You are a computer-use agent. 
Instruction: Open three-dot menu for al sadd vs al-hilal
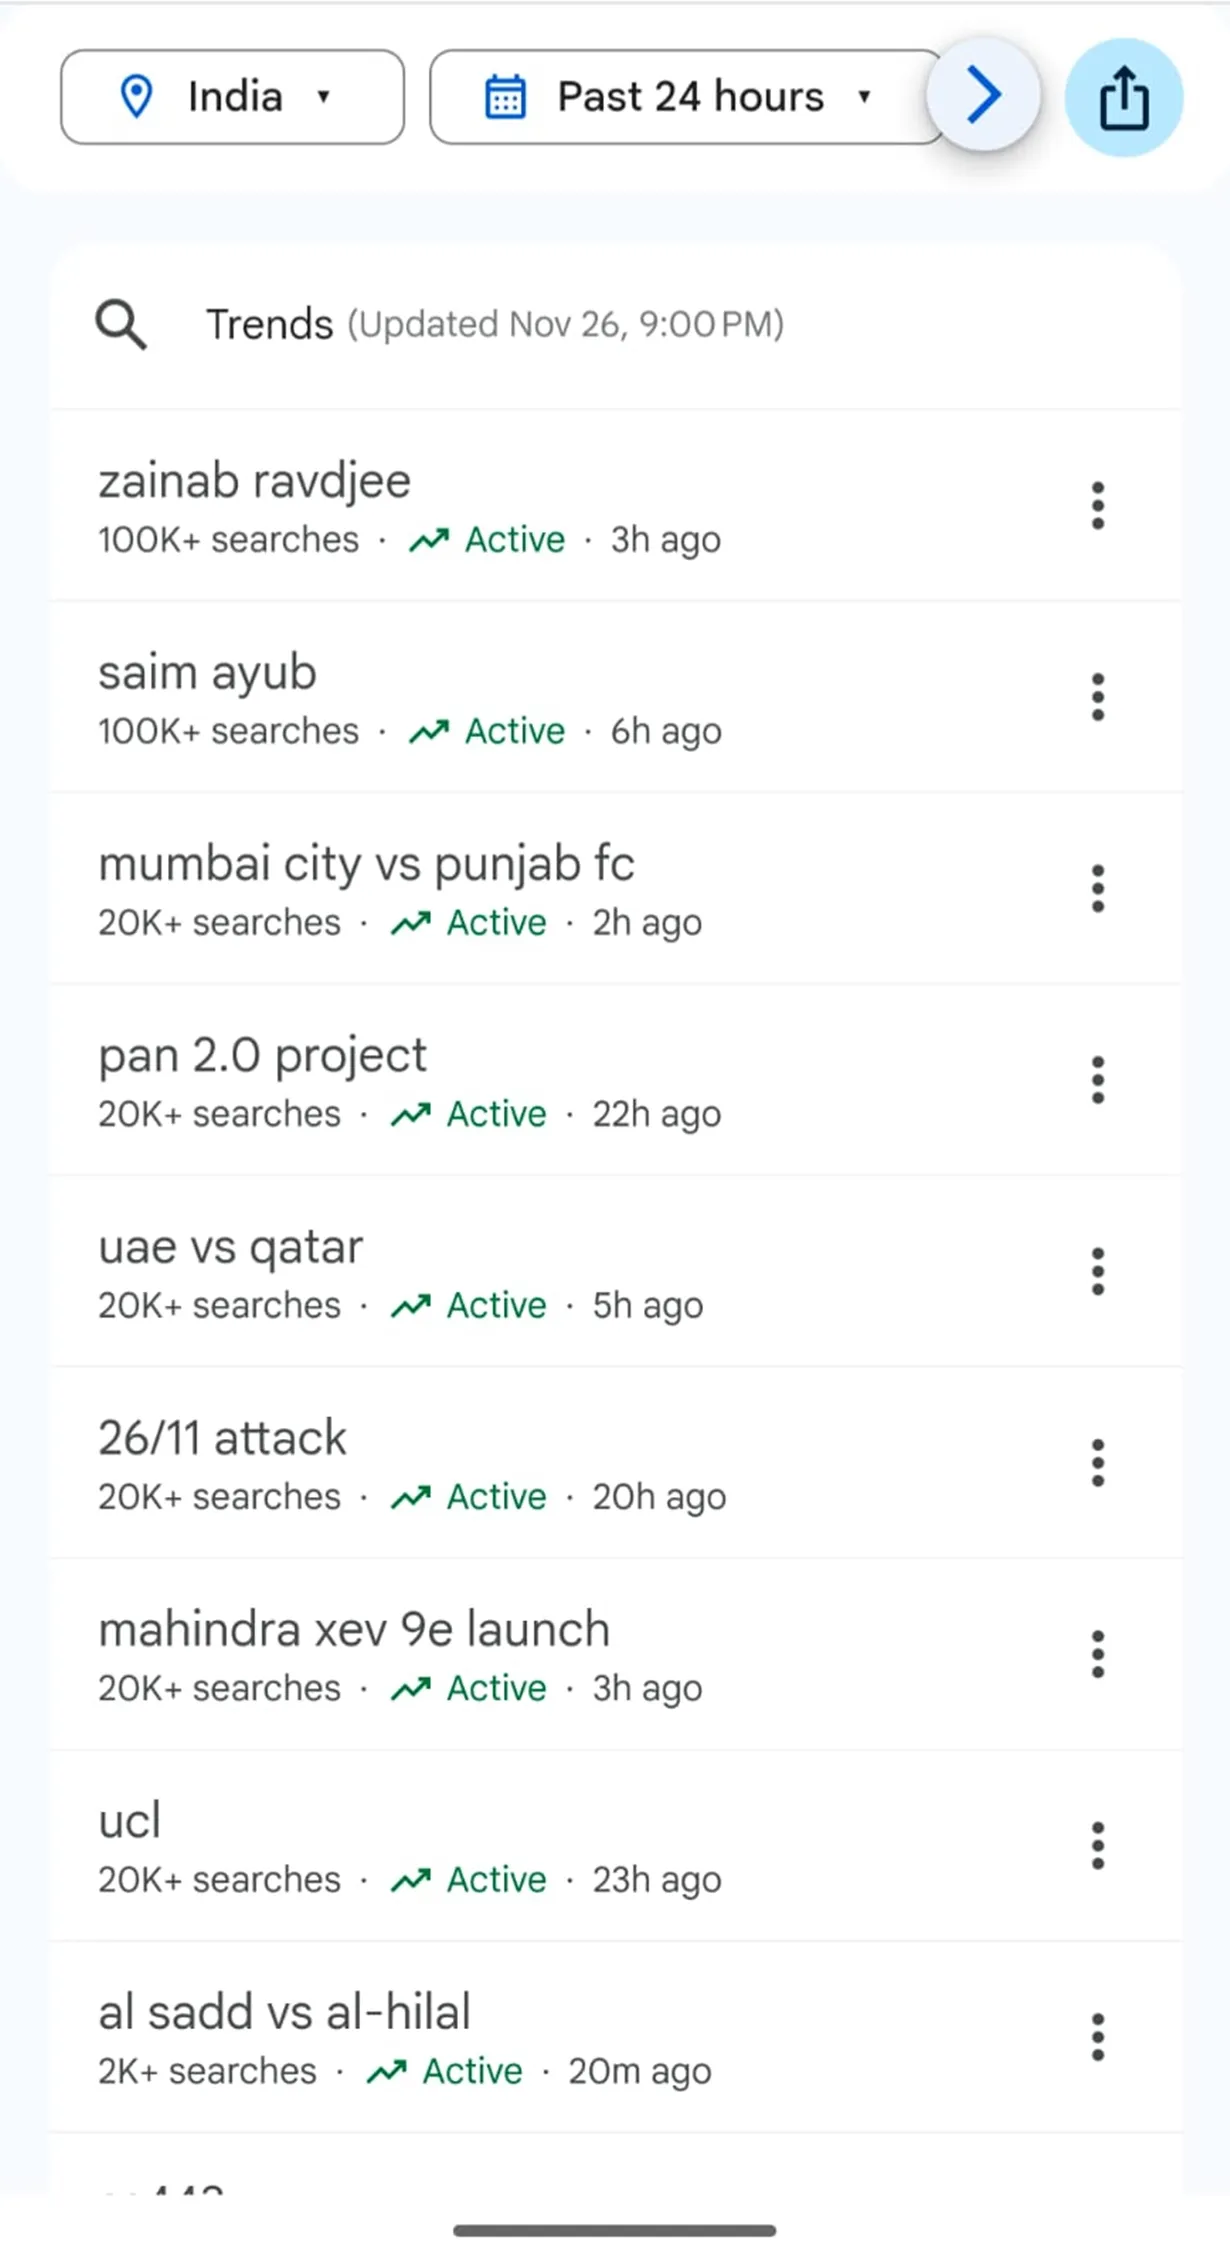click(x=1097, y=2037)
